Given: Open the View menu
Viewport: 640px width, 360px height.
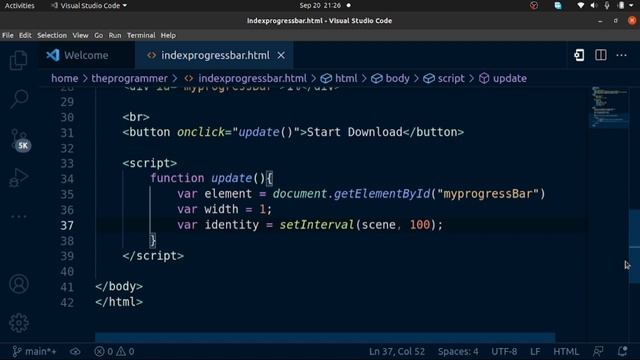Looking at the screenshot, I should [80, 36].
